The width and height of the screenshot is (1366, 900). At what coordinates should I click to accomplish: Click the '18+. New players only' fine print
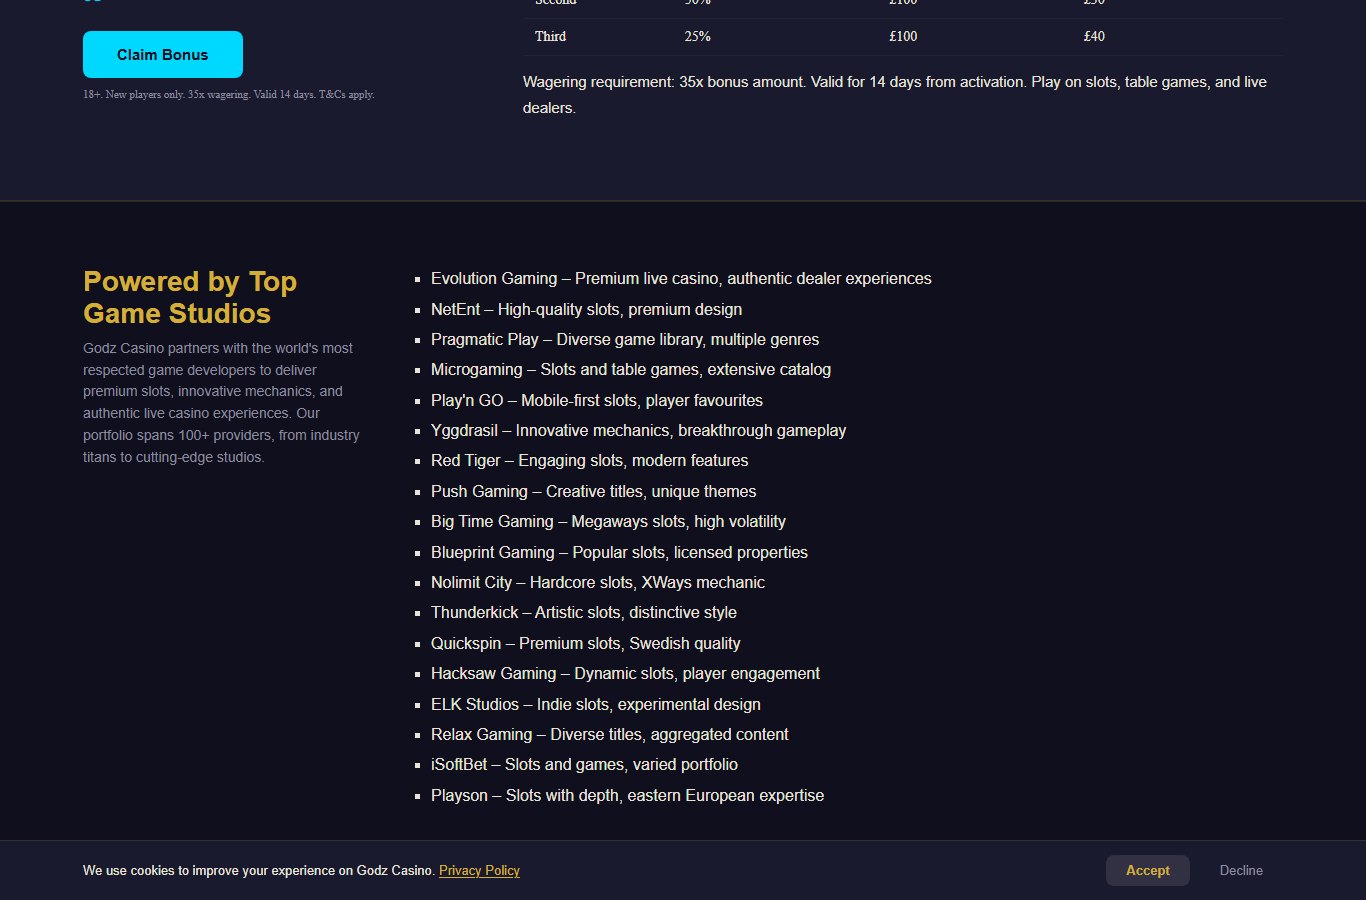[229, 94]
